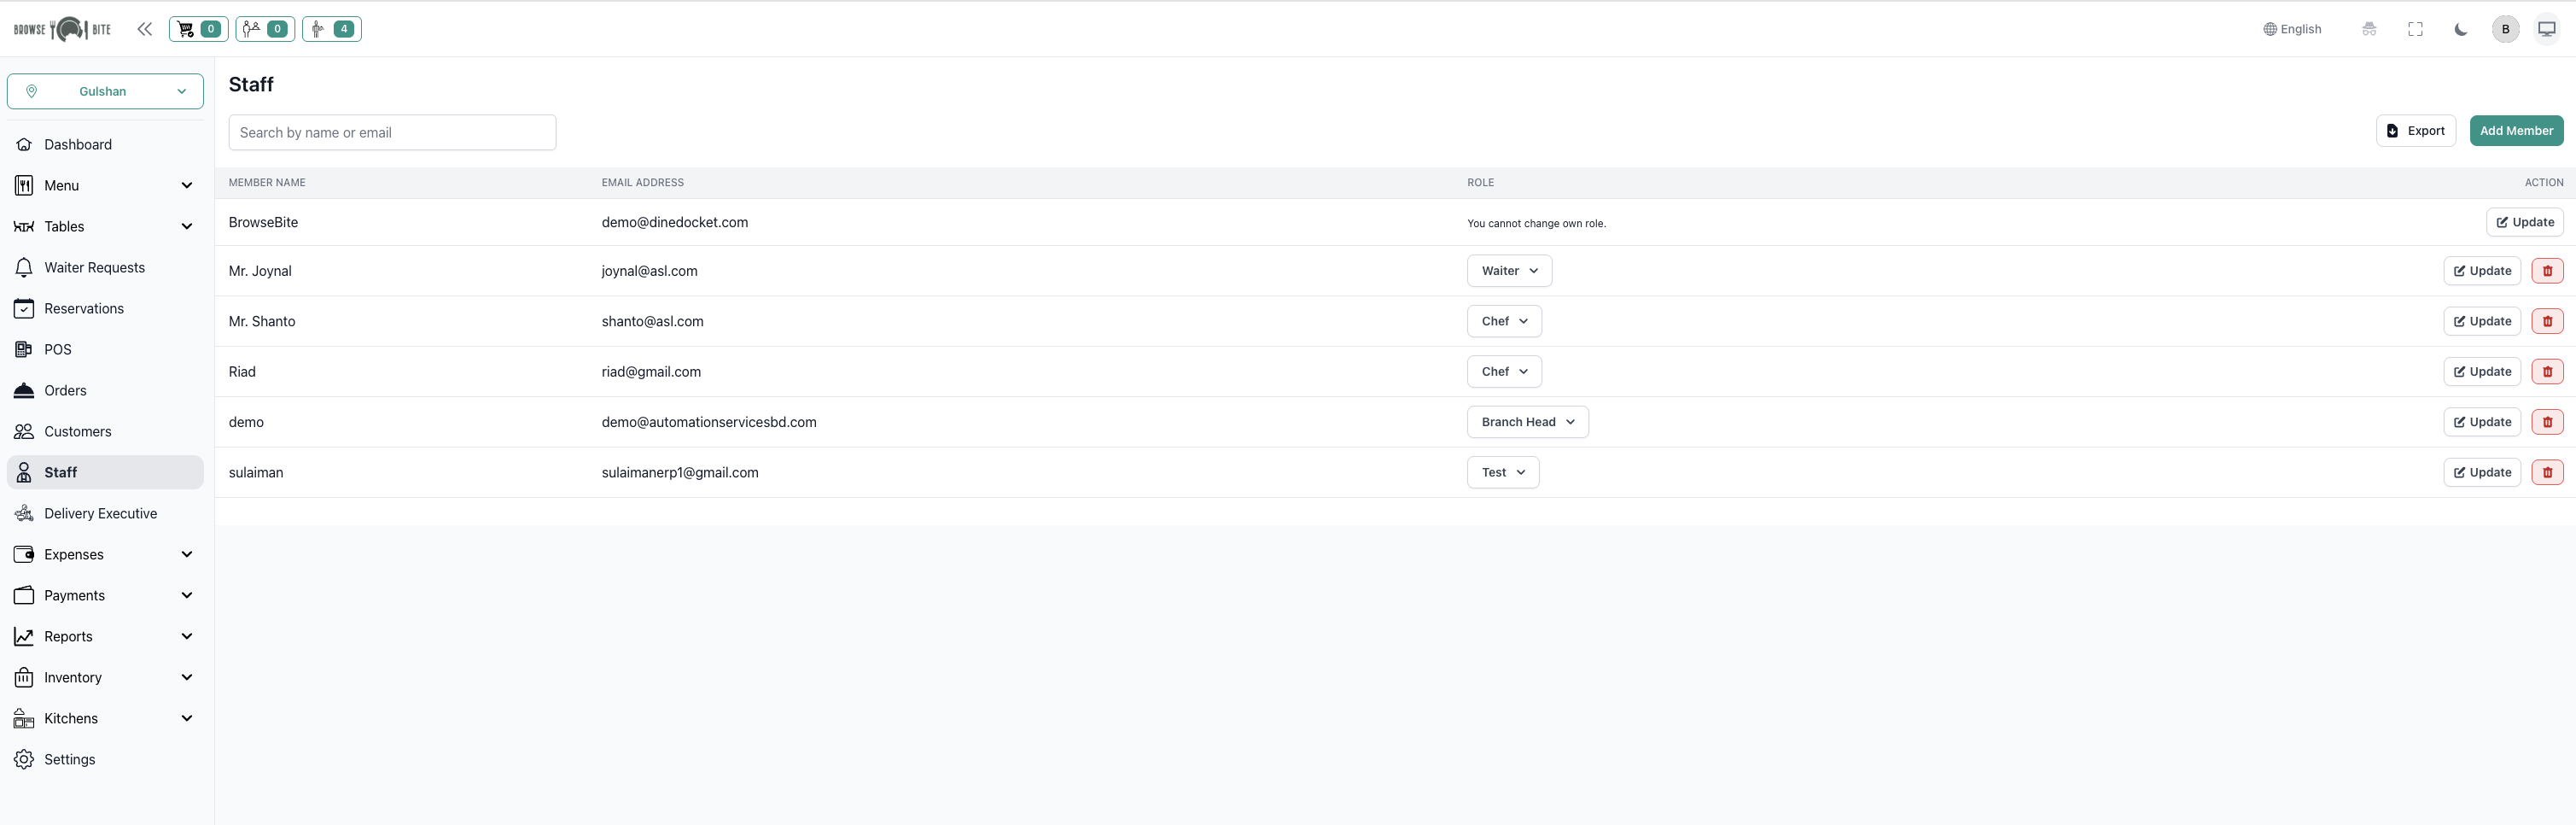Viewport: 2576px width, 825px height.
Task: Open the Delivery Executive page
Action: (x=100, y=514)
